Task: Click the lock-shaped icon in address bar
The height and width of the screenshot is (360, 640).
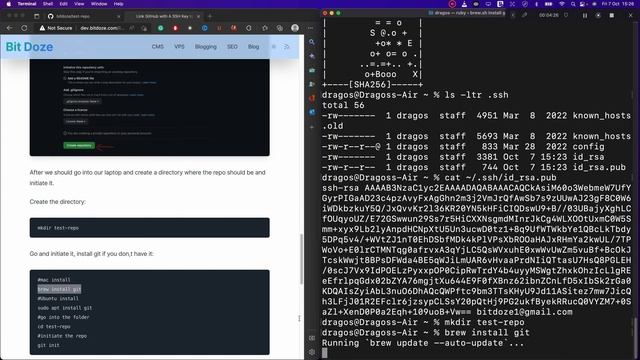Action: pos(144,28)
